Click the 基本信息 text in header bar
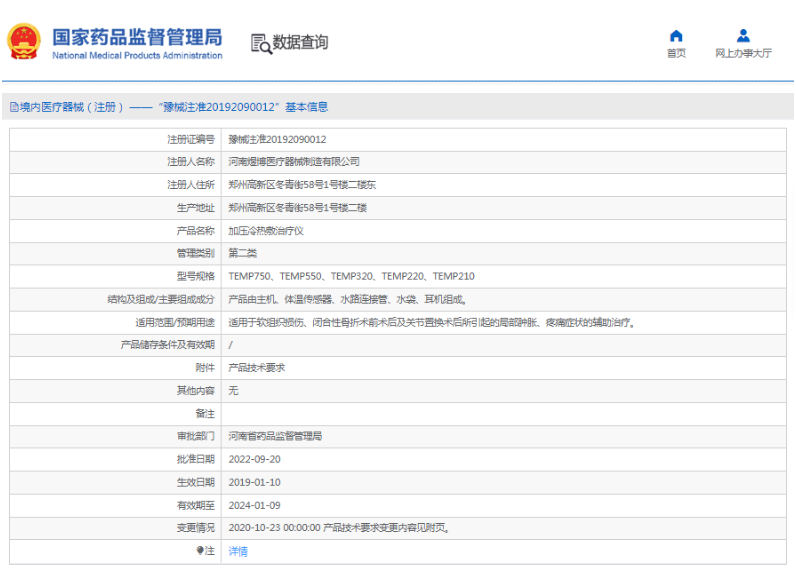This screenshot has height=571, width=796. (x=307, y=107)
